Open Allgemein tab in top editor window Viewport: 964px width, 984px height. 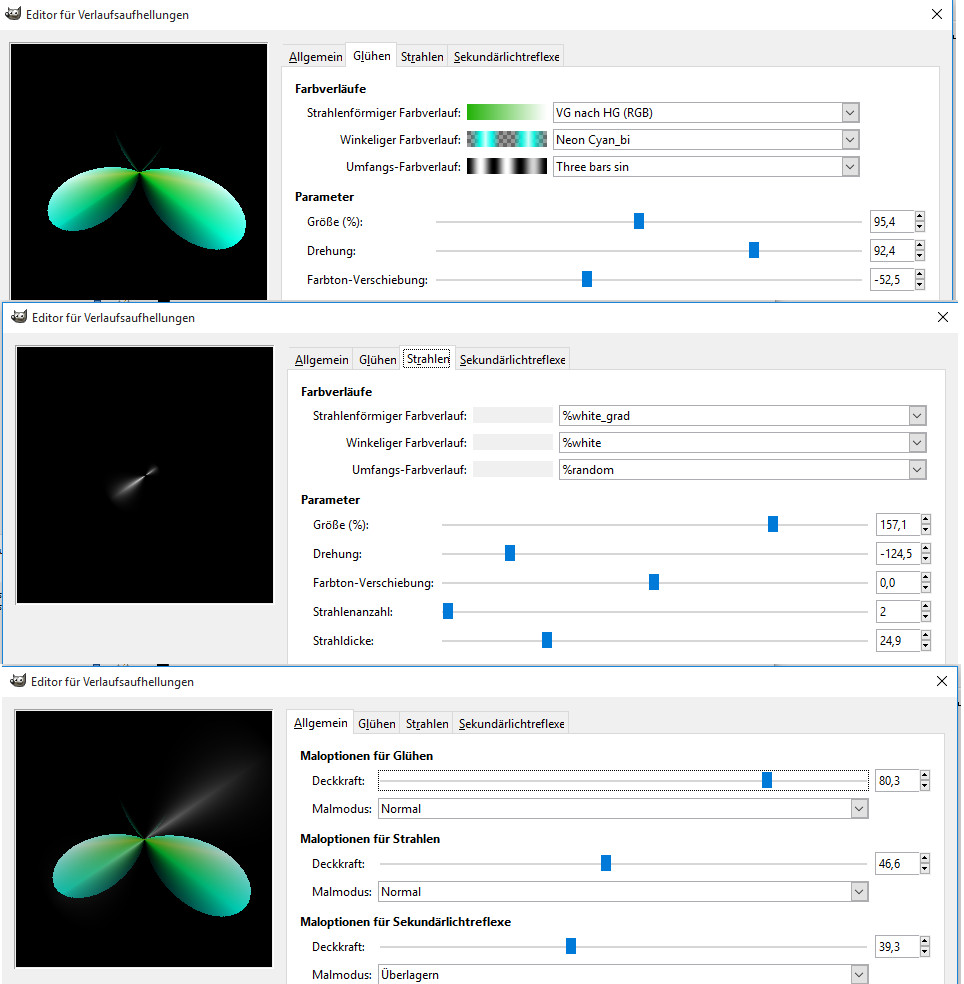pyautogui.click(x=316, y=56)
